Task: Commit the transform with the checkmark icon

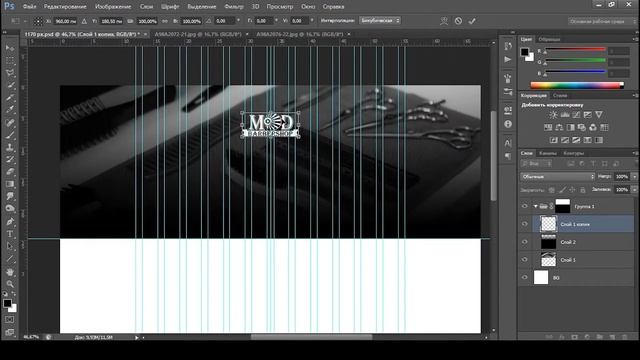Action: point(472,21)
